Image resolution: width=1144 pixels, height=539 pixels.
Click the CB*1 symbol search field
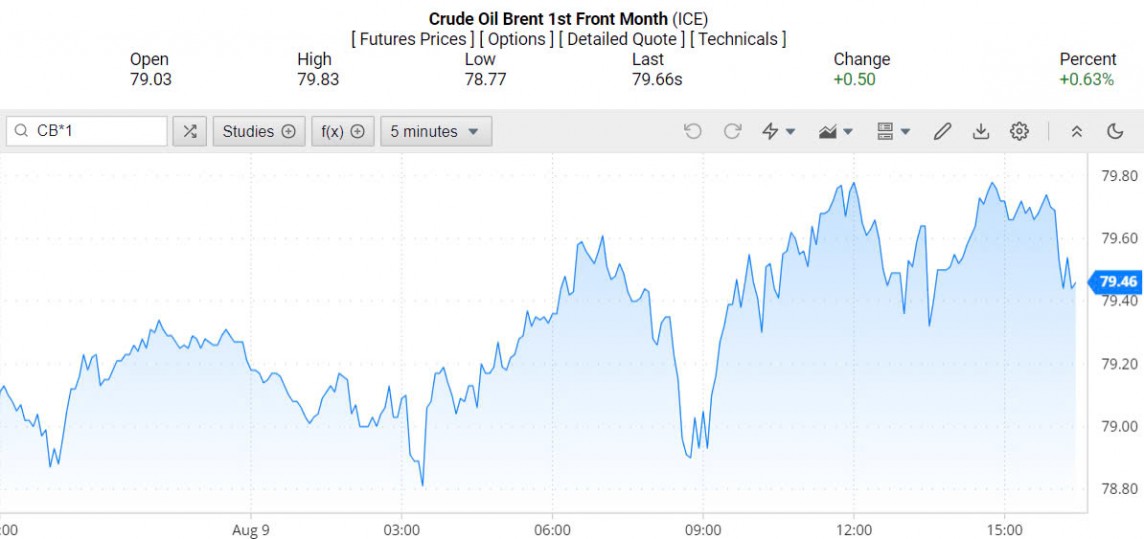click(98, 131)
